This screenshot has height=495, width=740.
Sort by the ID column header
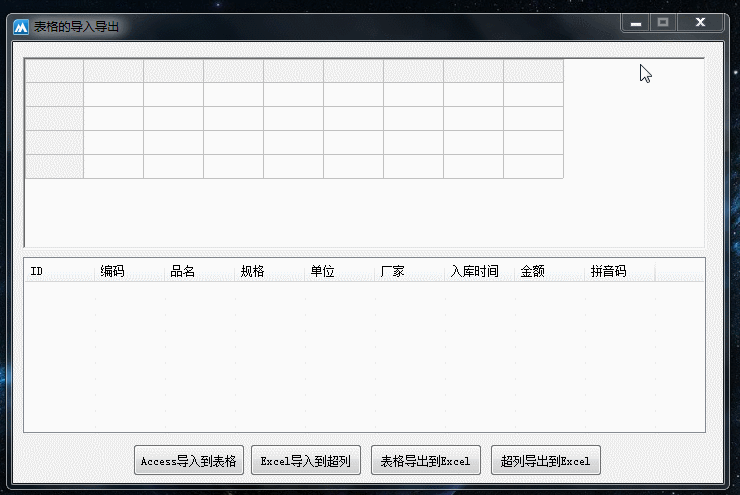coord(59,271)
